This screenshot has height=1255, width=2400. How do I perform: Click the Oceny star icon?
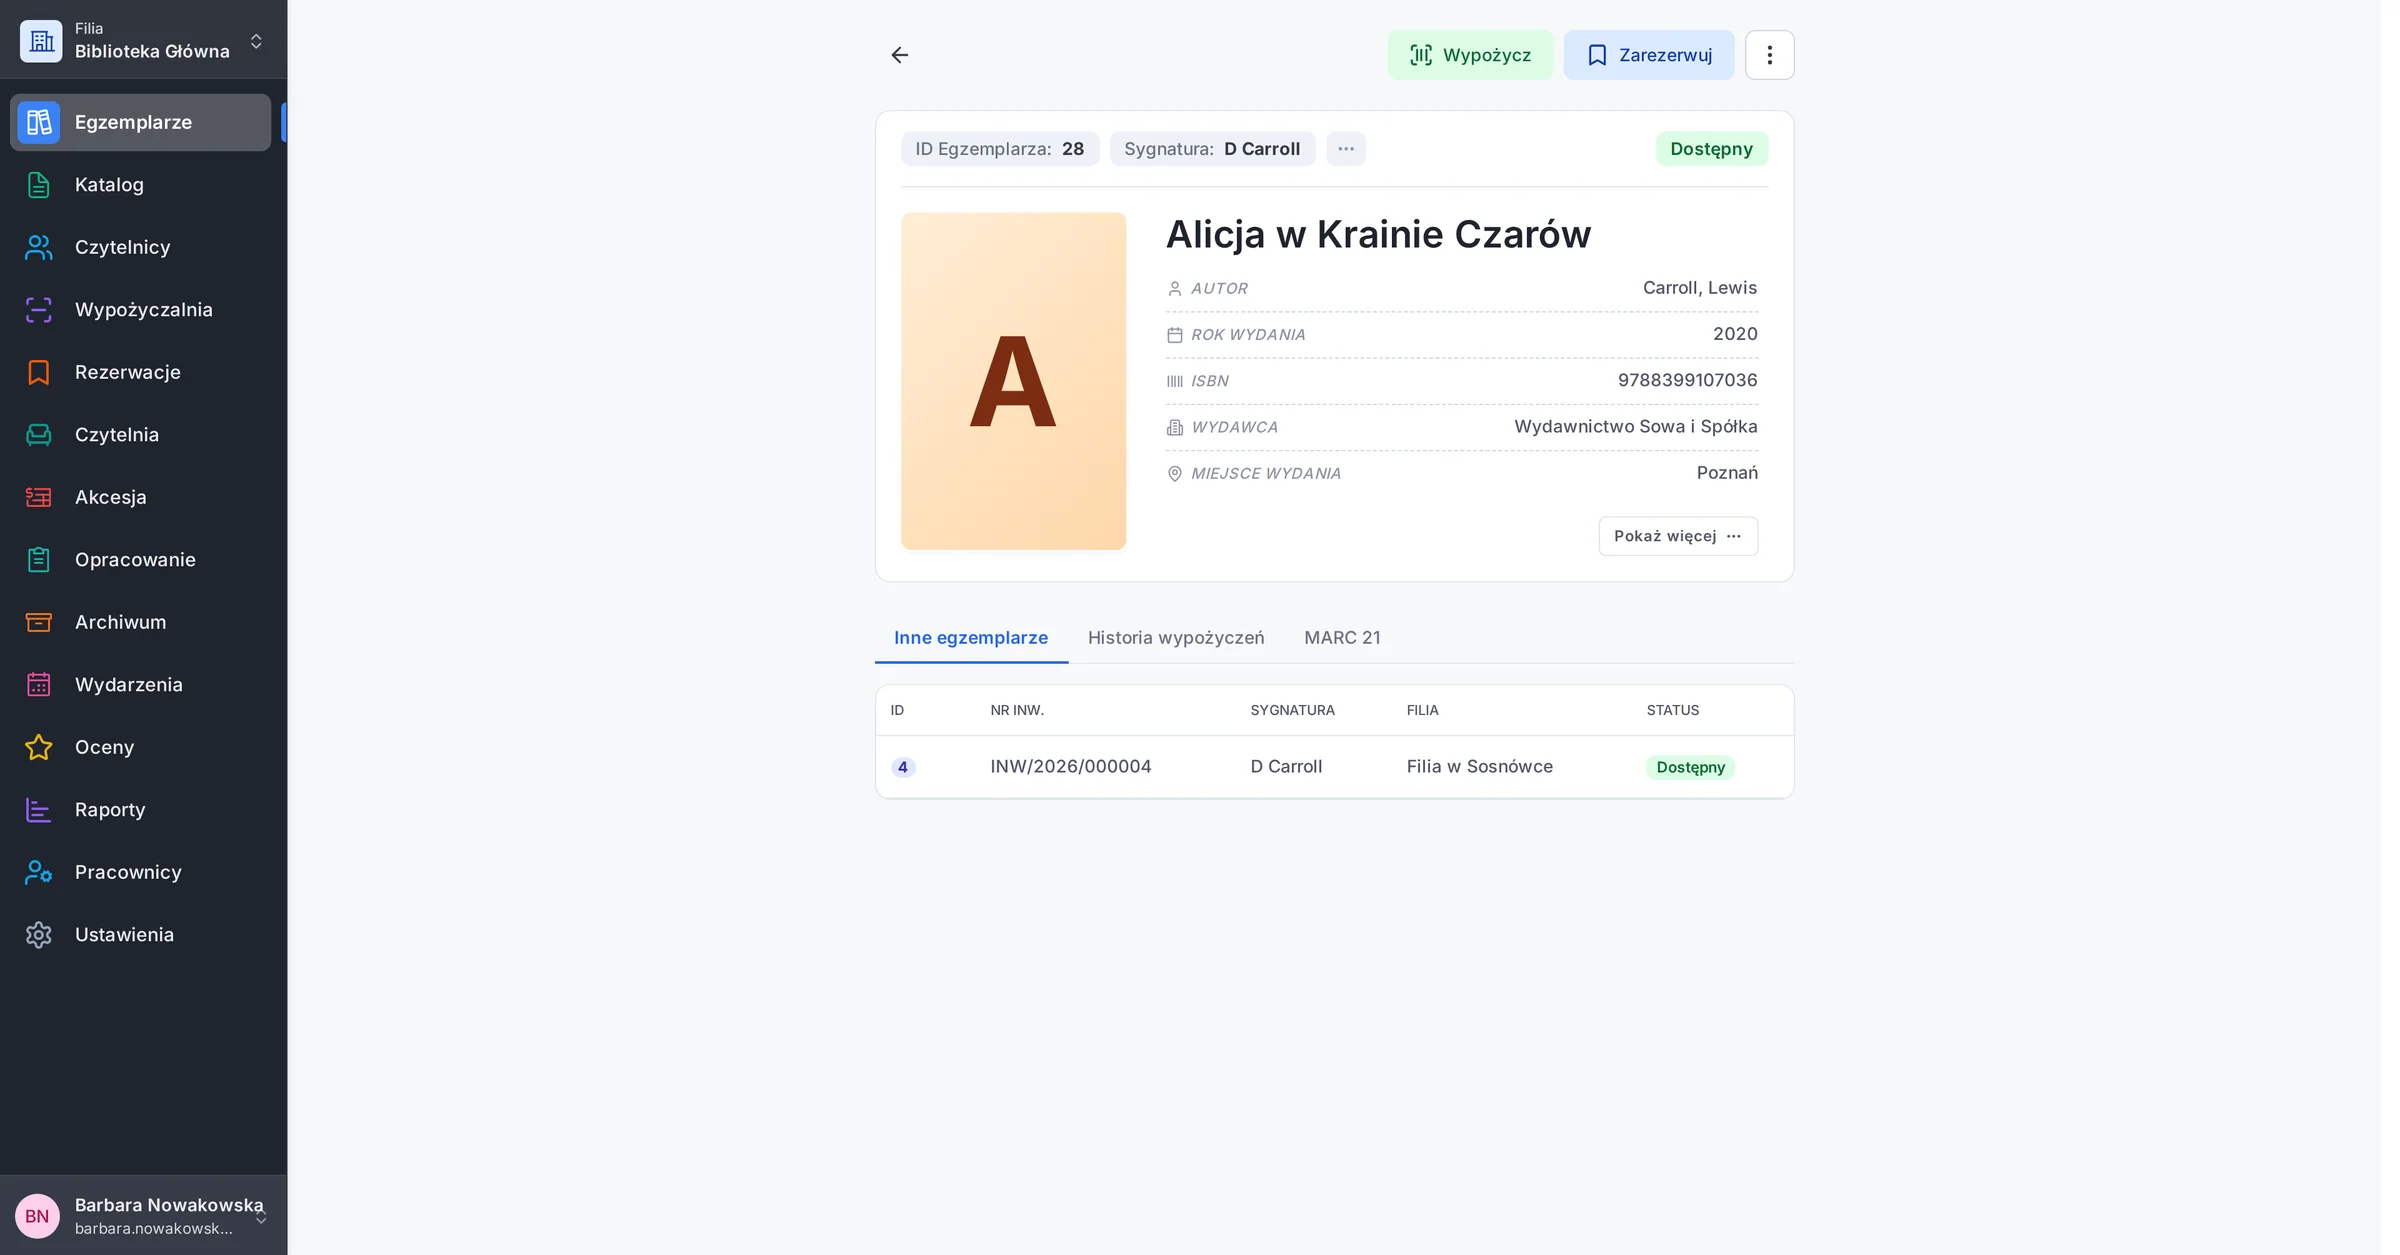(38, 747)
